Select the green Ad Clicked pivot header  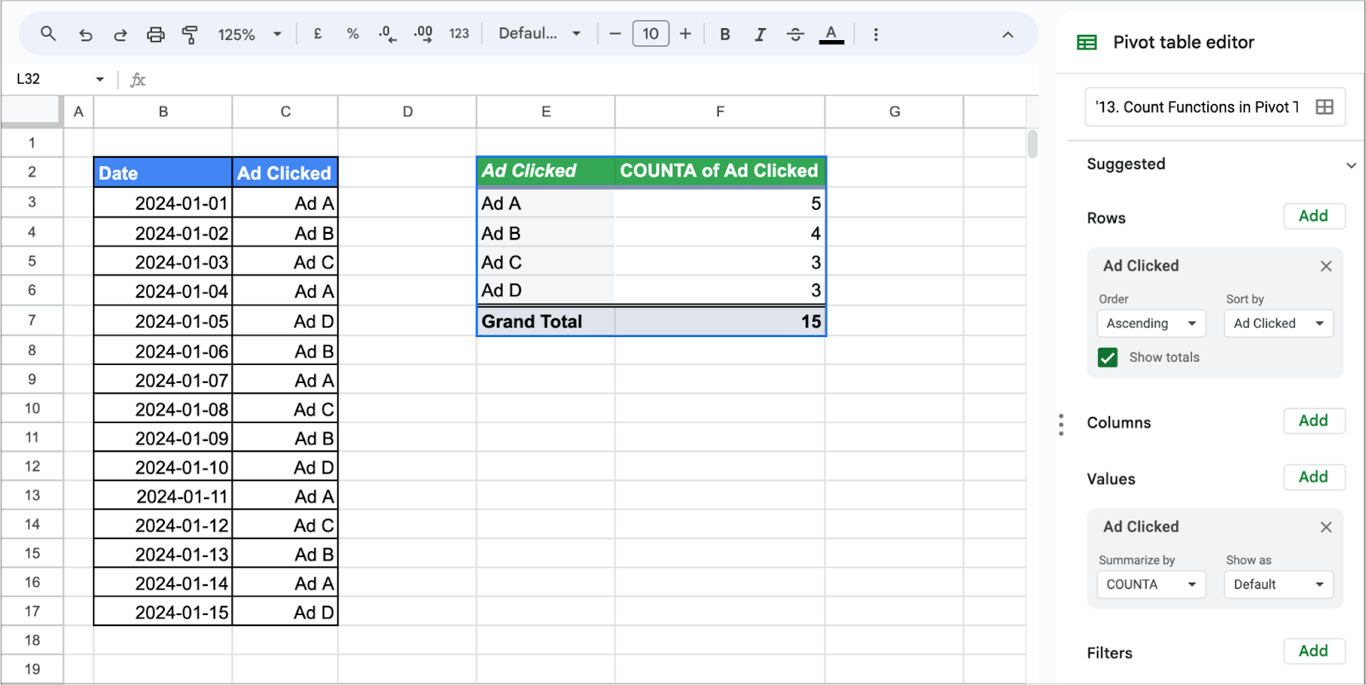[546, 171]
